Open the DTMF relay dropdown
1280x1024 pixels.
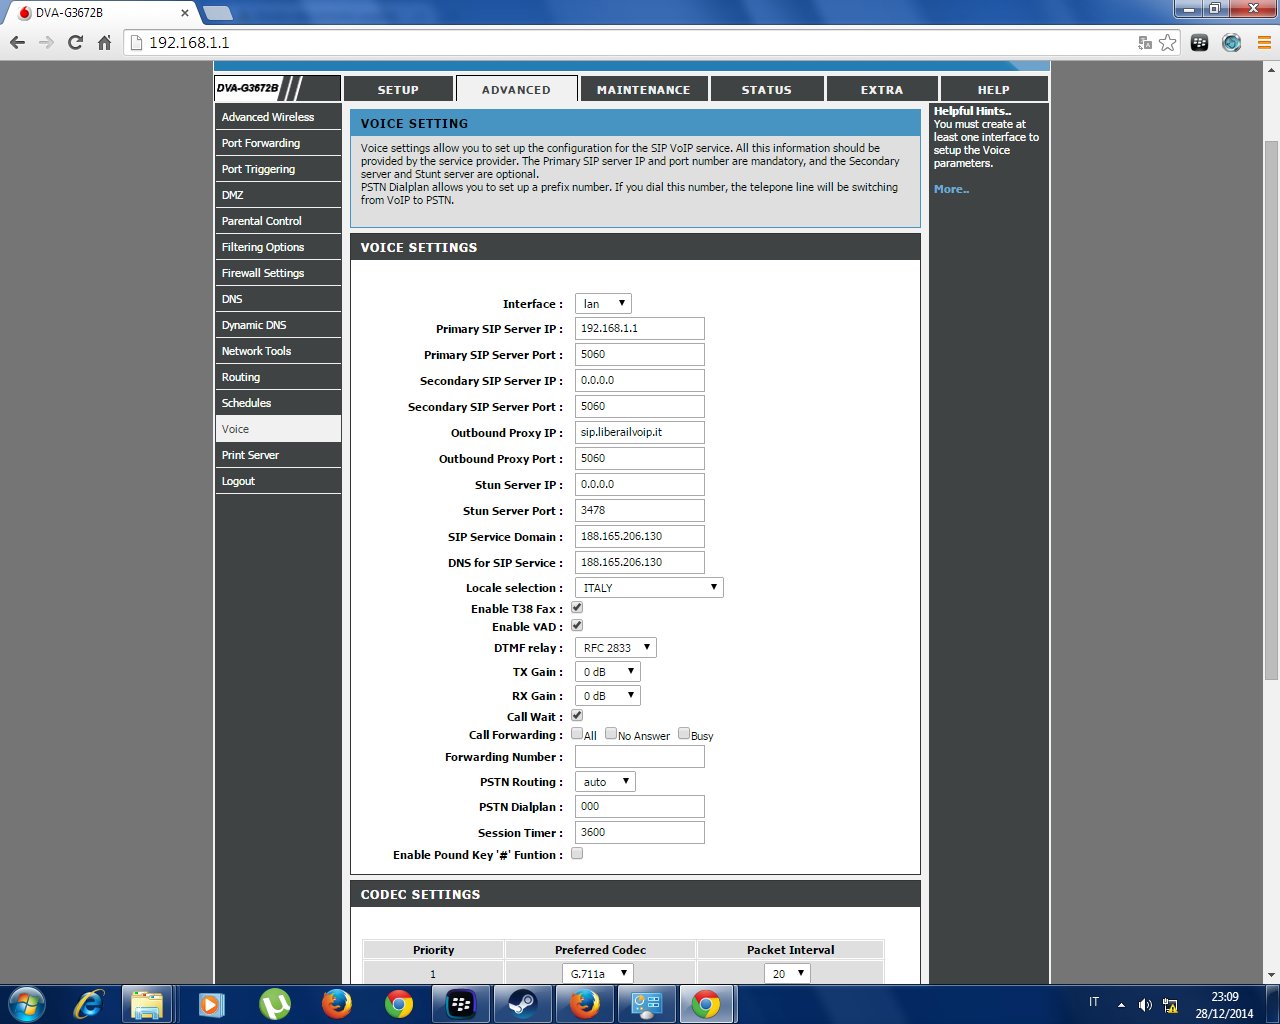(x=616, y=648)
